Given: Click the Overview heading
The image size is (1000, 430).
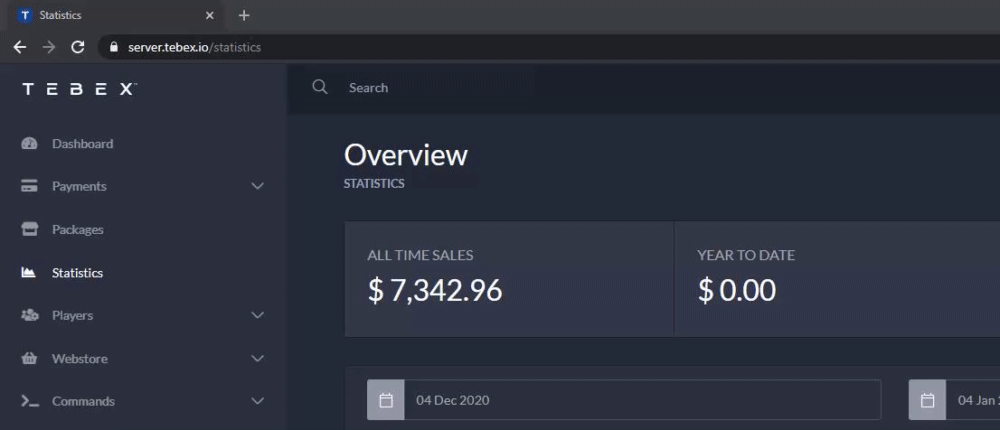Looking at the screenshot, I should (406, 156).
